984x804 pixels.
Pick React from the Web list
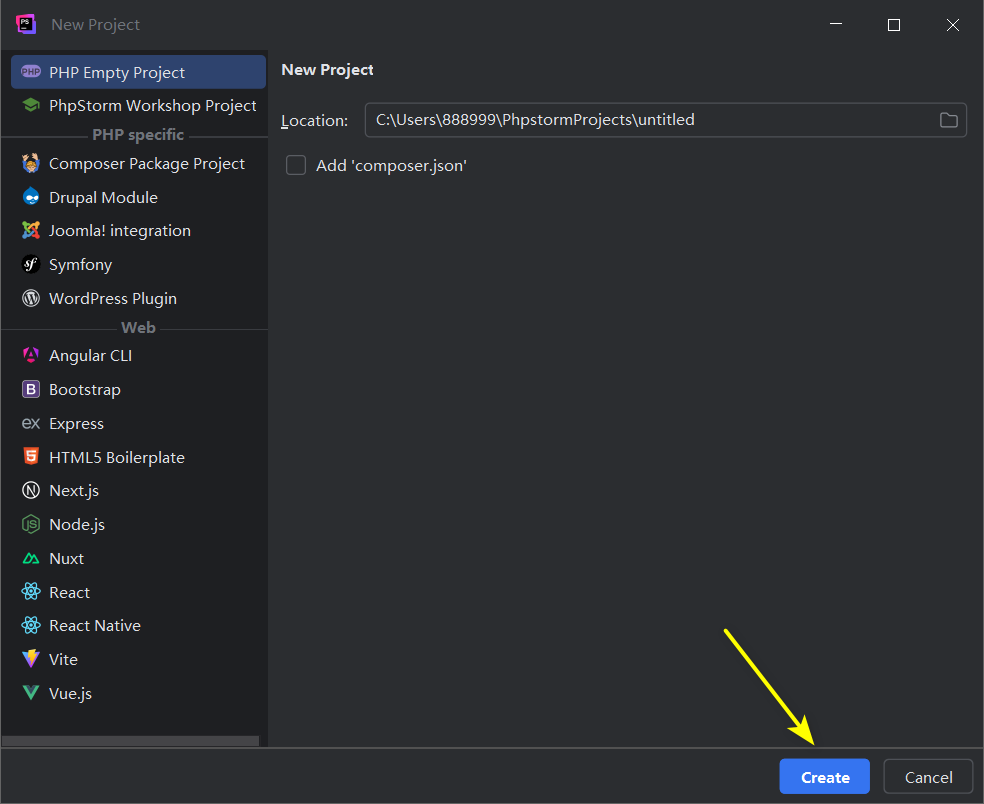[138, 592]
